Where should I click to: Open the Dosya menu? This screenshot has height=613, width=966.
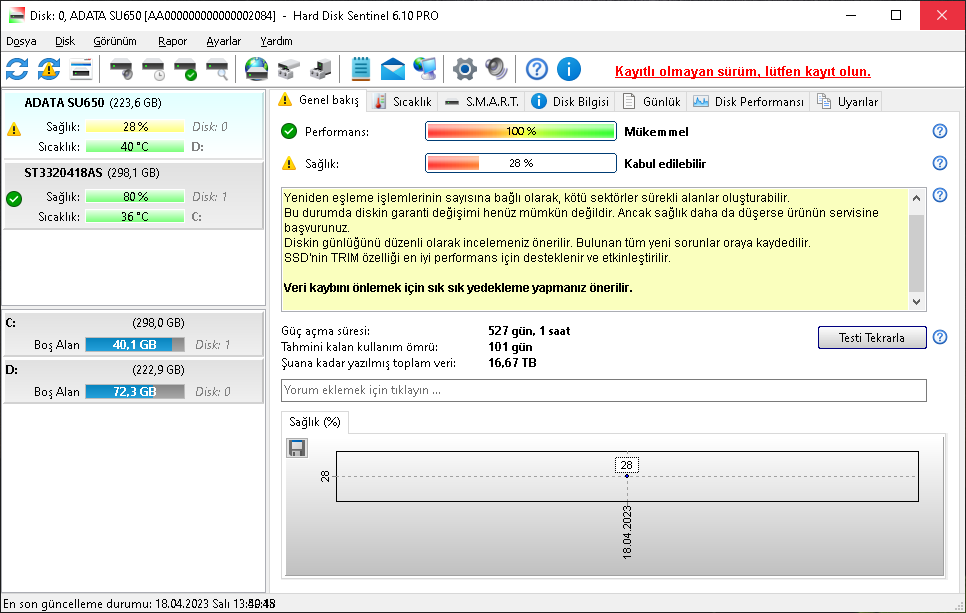tap(21, 41)
